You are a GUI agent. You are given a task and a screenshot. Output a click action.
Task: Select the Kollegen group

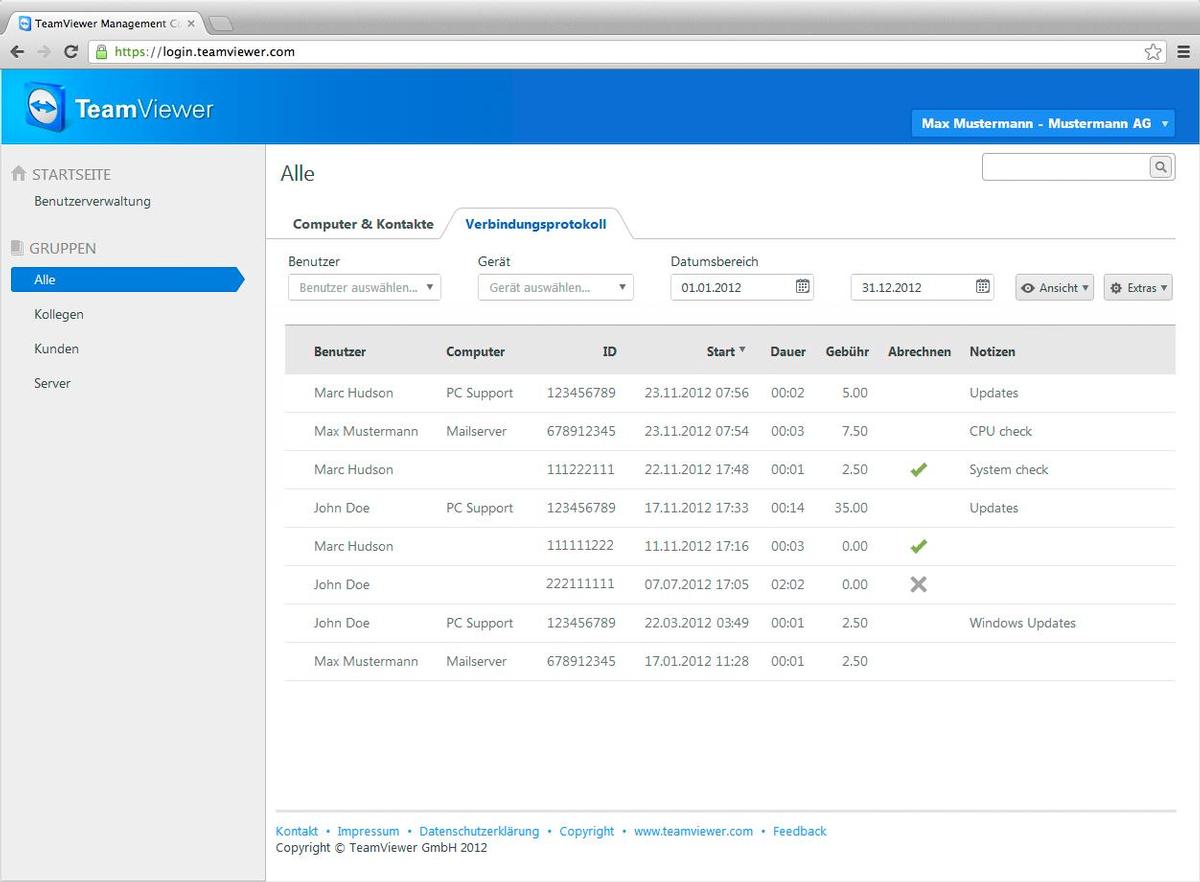(x=58, y=314)
